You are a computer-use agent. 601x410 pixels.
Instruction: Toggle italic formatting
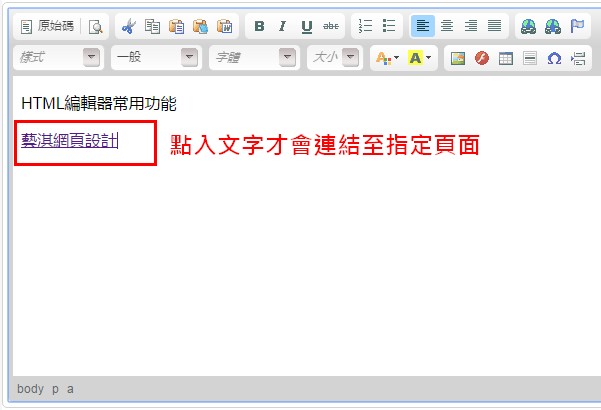click(283, 26)
